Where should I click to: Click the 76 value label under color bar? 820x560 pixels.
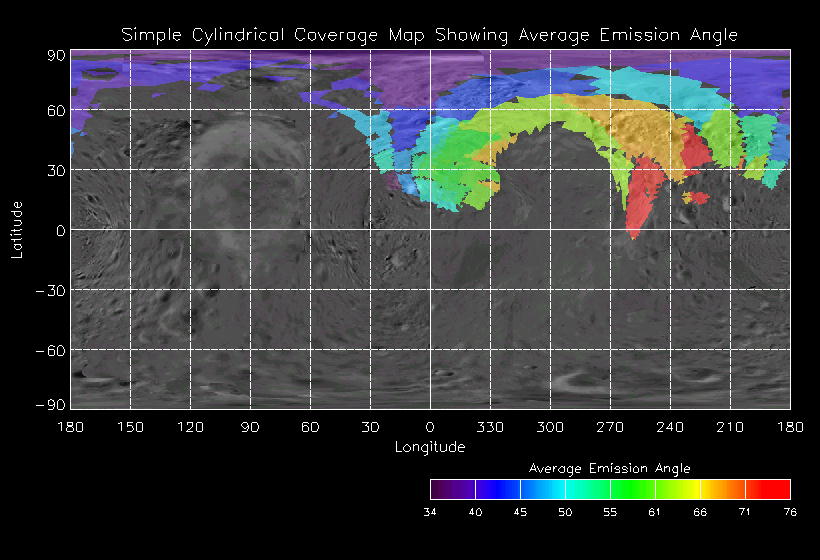coord(790,512)
